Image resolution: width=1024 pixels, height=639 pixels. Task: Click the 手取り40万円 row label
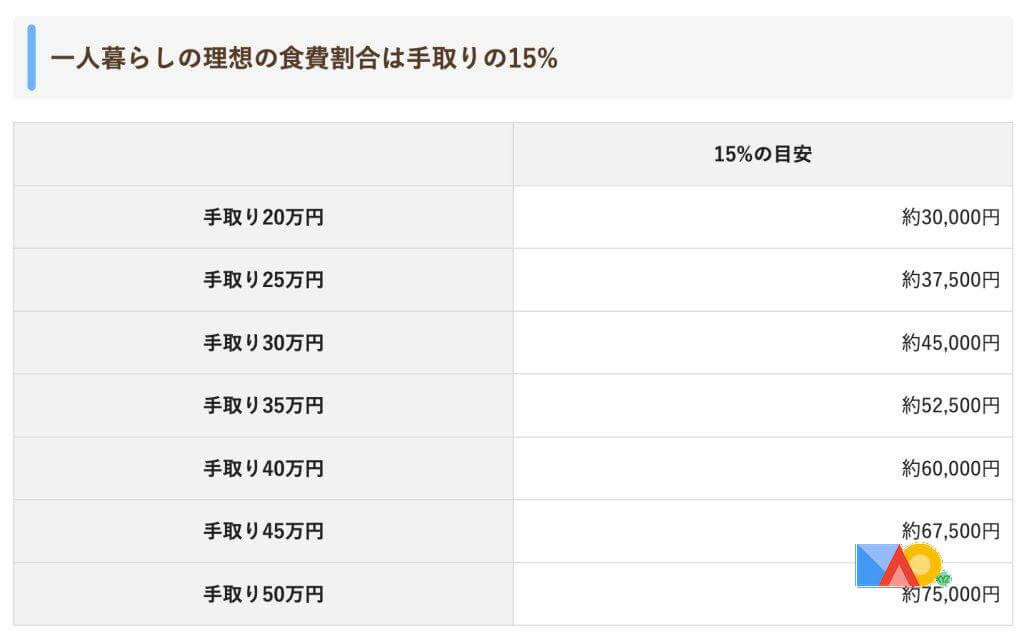263,468
